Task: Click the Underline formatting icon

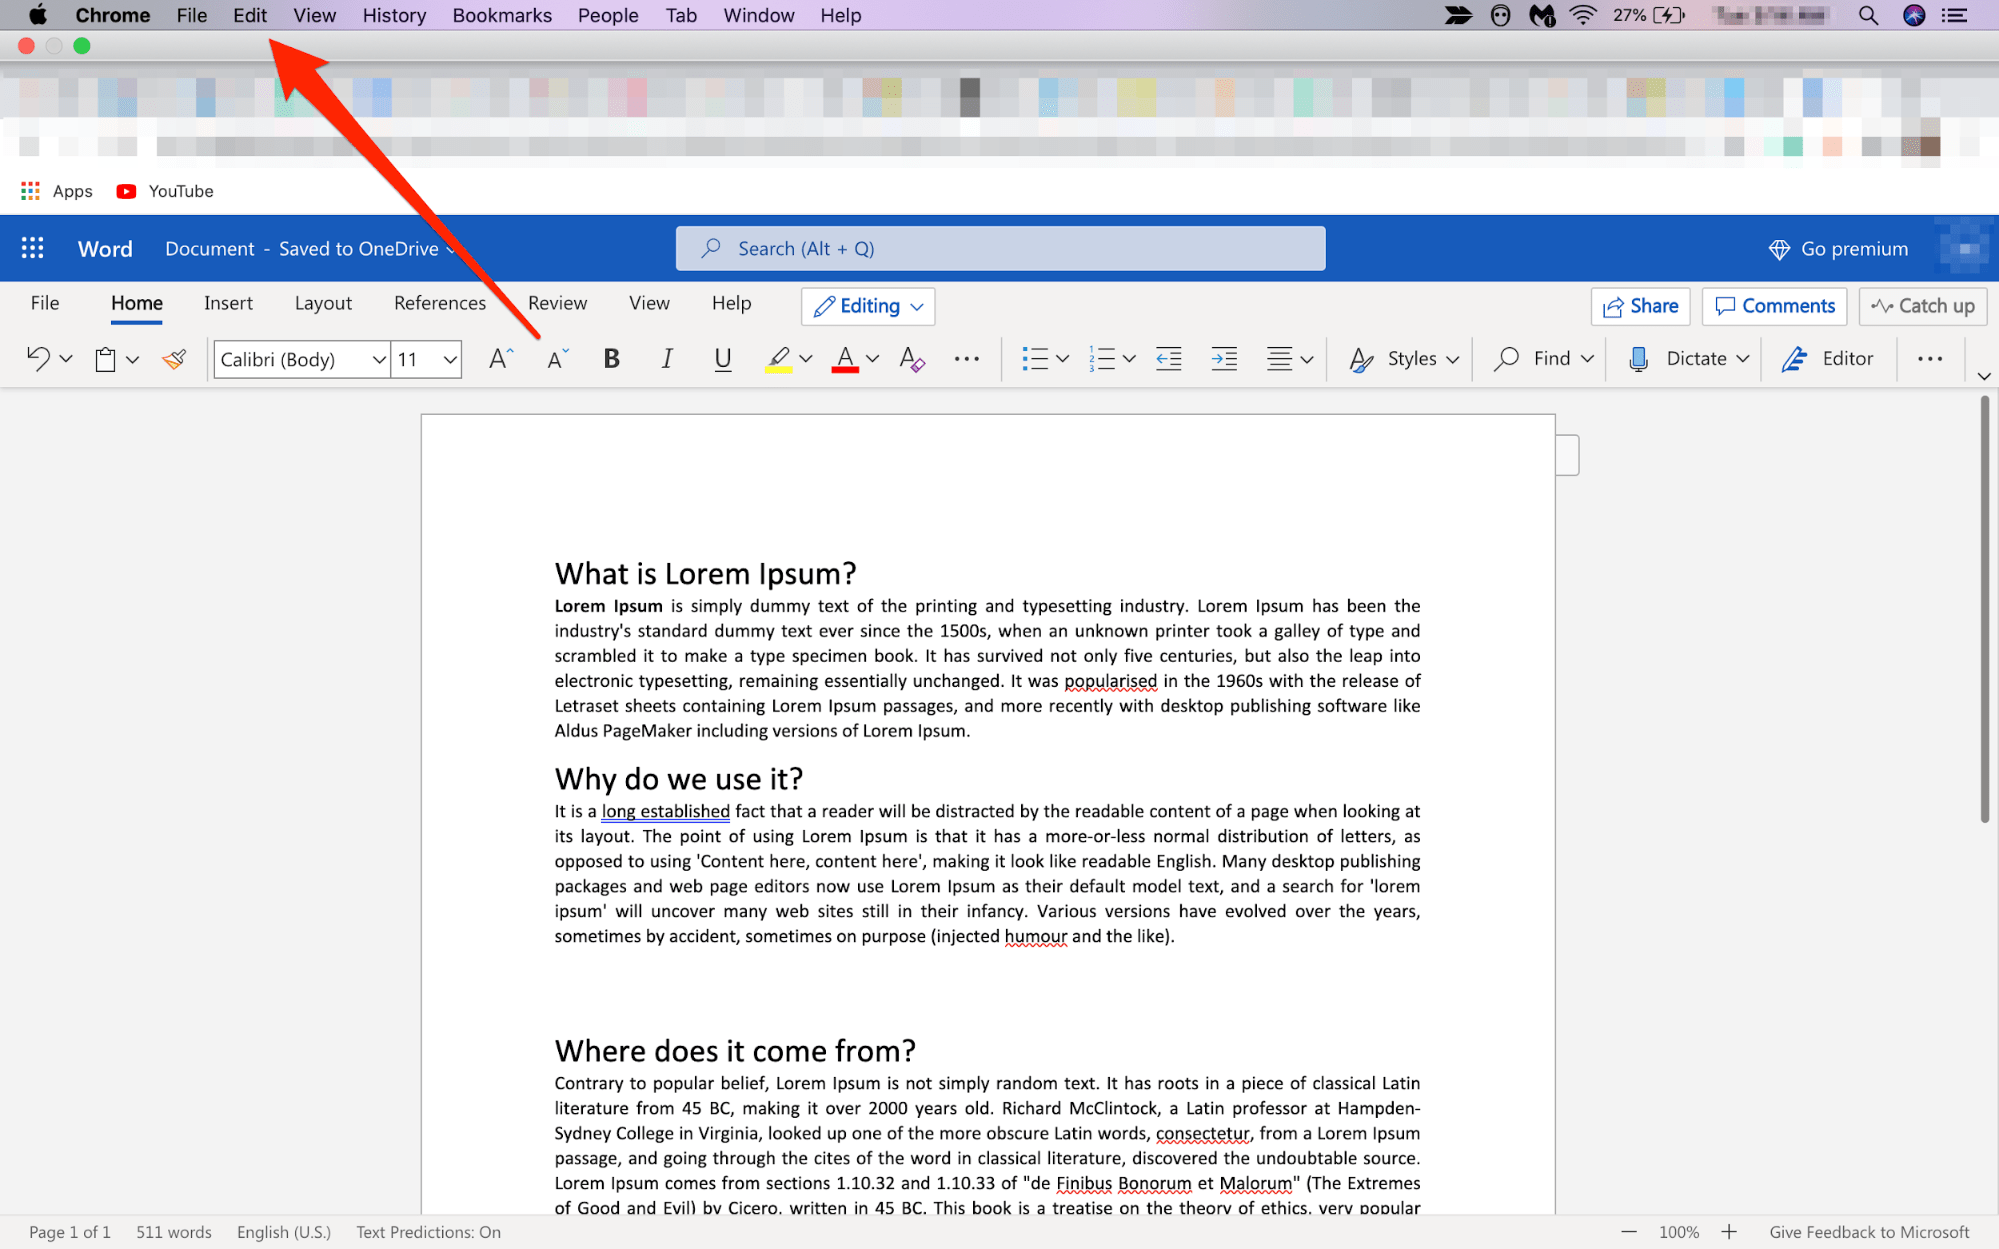Action: 722,358
